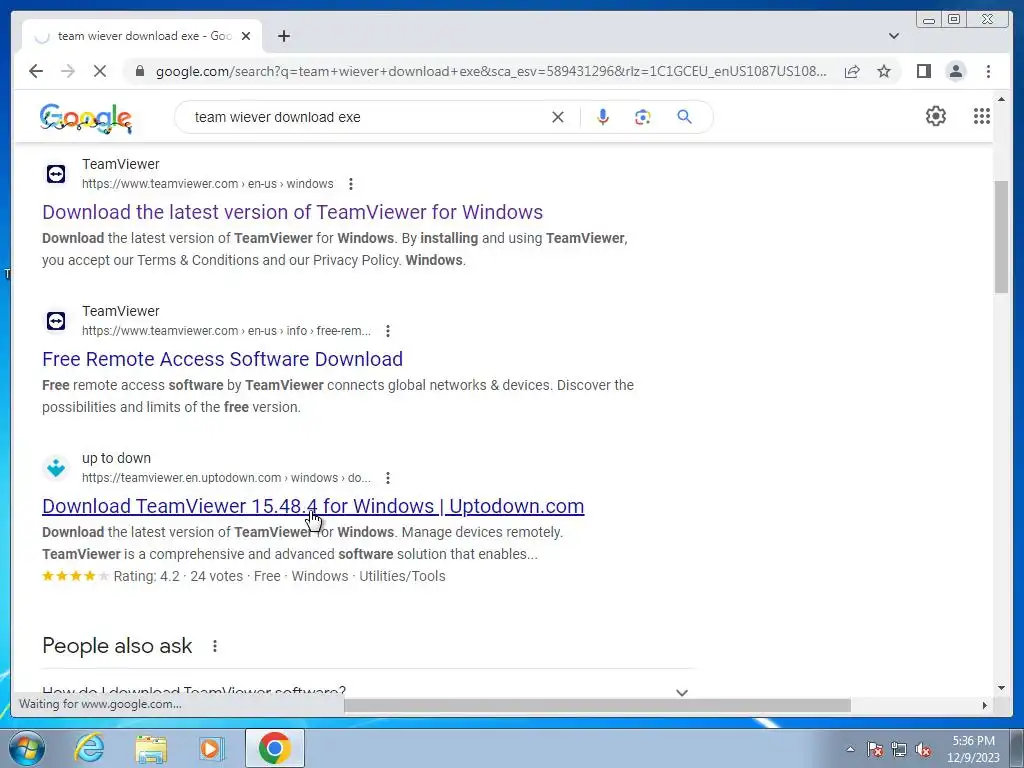This screenshot has width=1024, height=768.
Task: Click the scrollbar up arrow
Action: point(1001,100)
